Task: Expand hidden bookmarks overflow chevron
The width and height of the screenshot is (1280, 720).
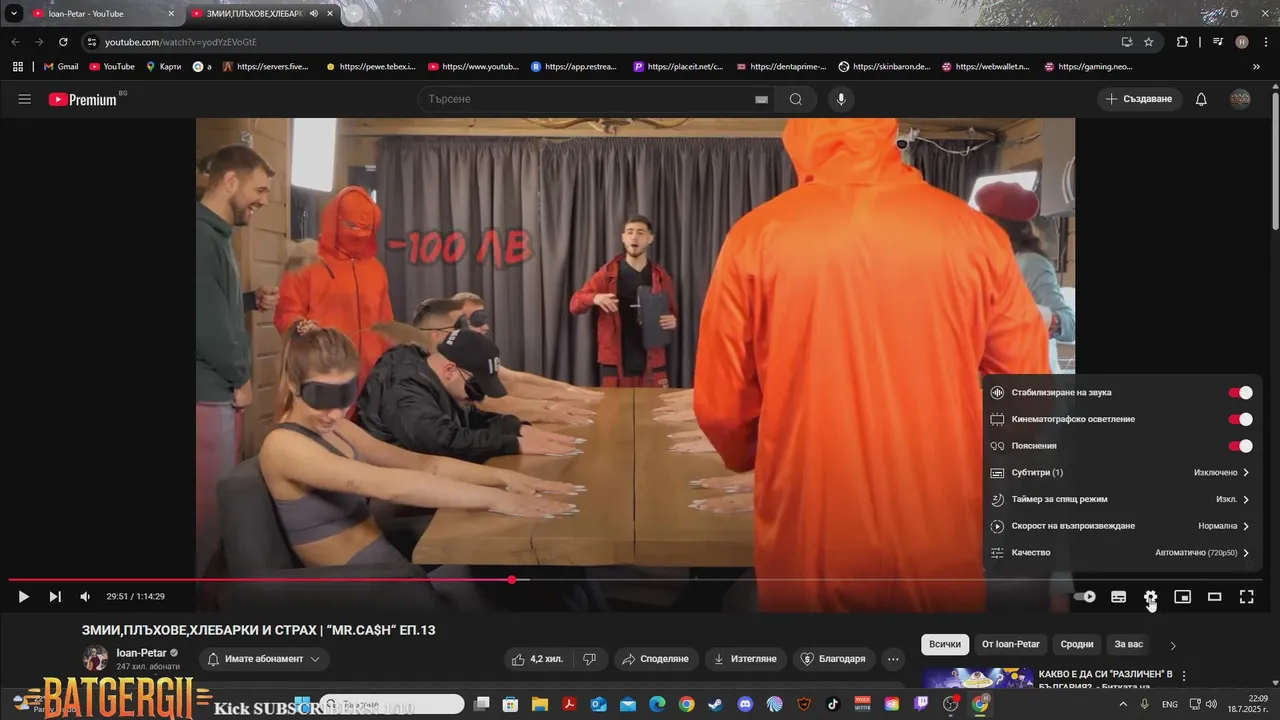Action: (x=1256, y=67)
